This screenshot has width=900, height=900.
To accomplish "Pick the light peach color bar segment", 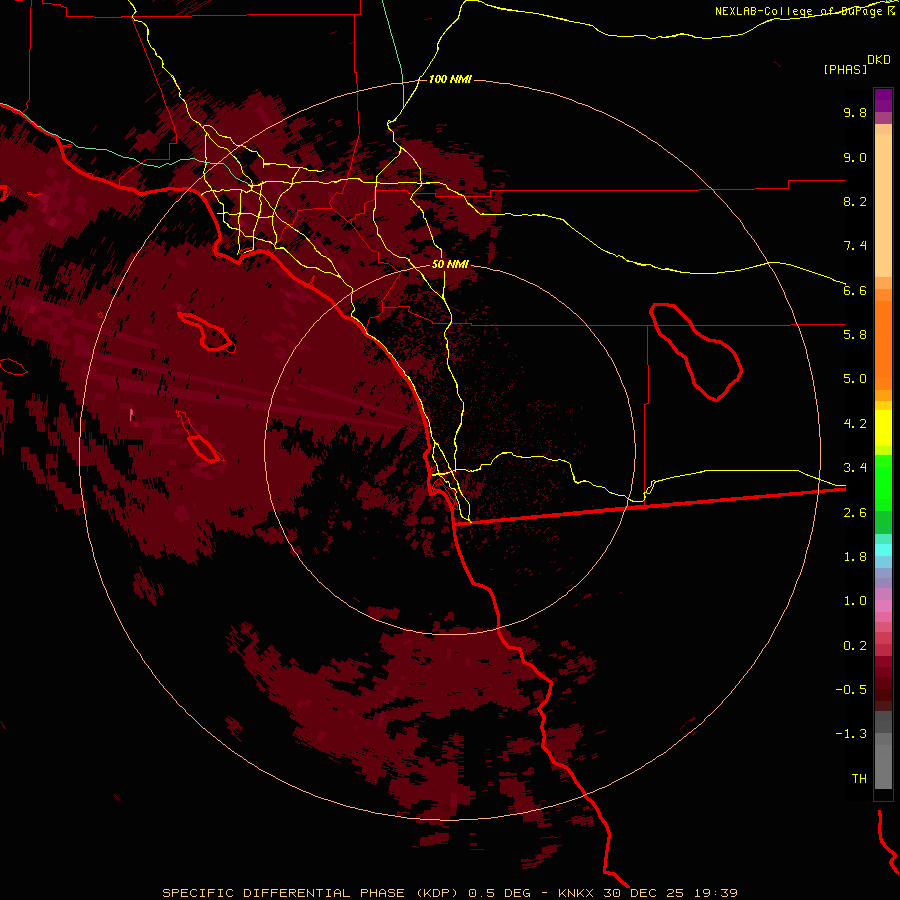I will [x=883, y=205].
